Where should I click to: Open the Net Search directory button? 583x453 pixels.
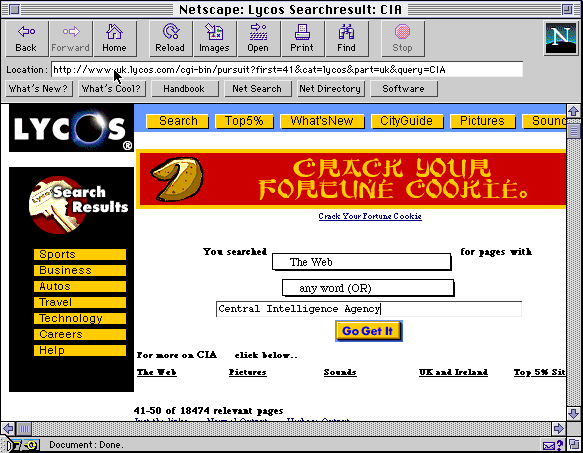257,89
